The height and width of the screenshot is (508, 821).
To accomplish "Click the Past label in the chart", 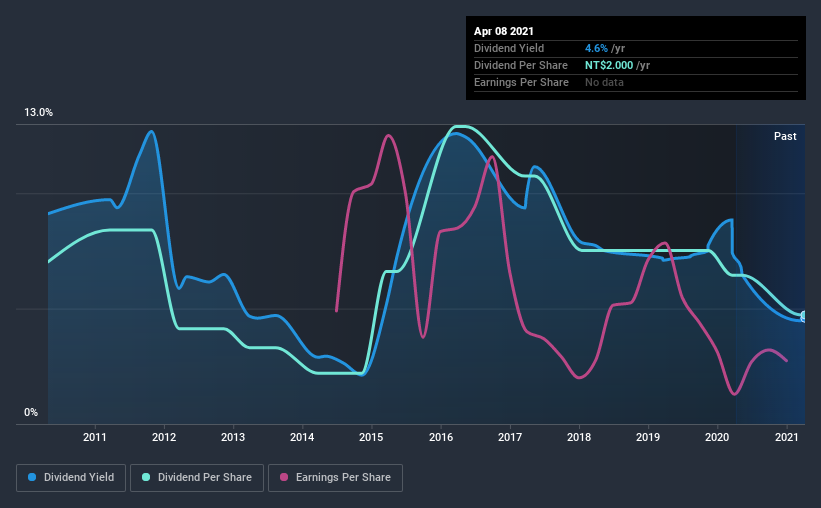I will tap(785, 136).
